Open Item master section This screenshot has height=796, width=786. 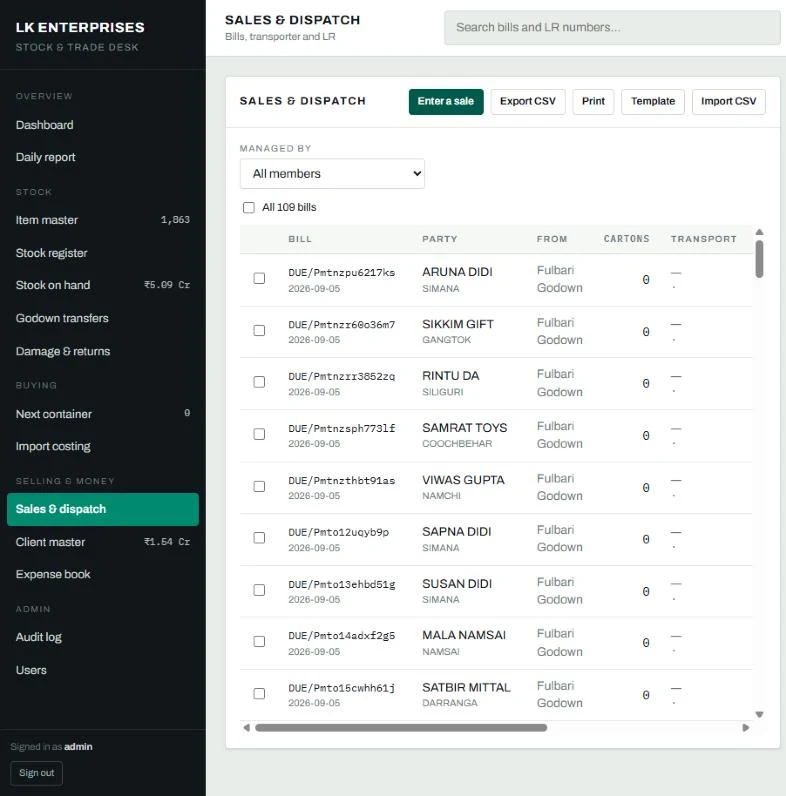(103, 220)
